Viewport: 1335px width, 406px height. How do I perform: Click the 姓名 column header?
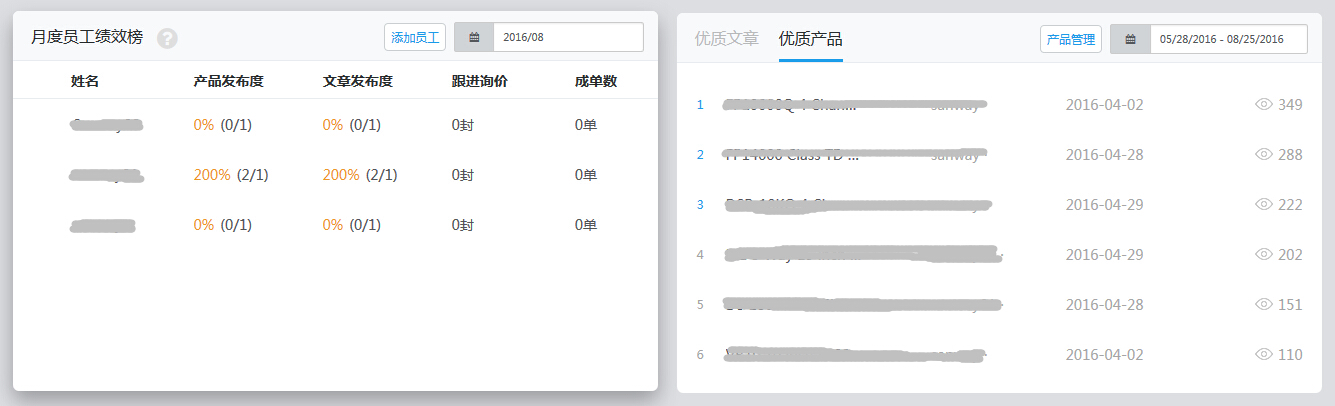(85, 81)
